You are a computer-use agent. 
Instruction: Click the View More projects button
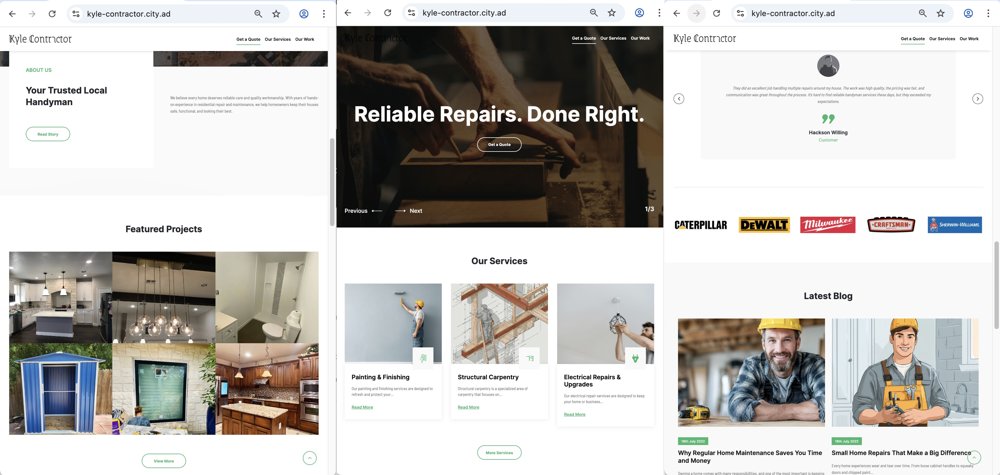(x=163, y=461)
